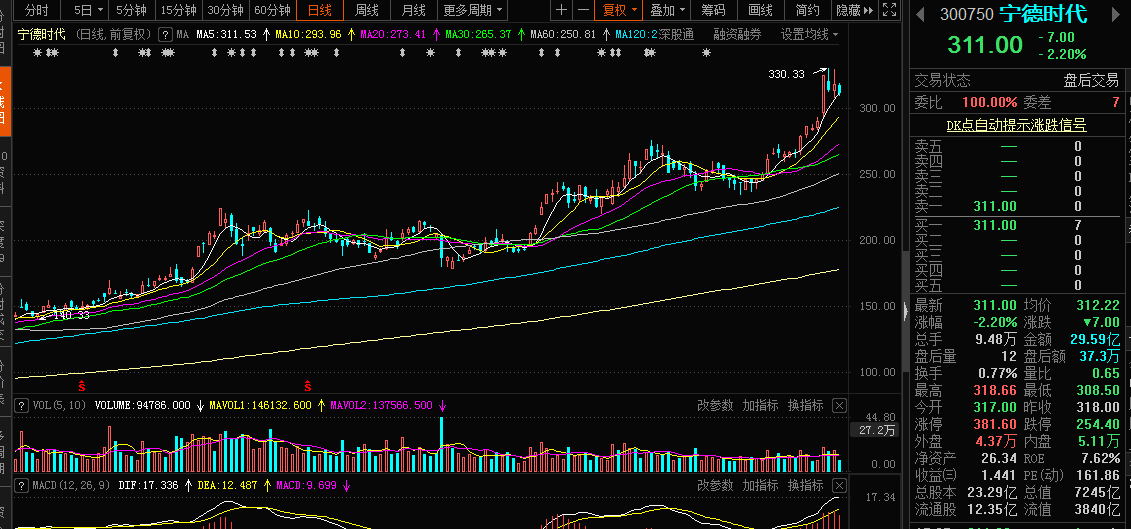Open MA indicator help question-mark icon
The image size is (1131, 529).
tap(165, 34)
